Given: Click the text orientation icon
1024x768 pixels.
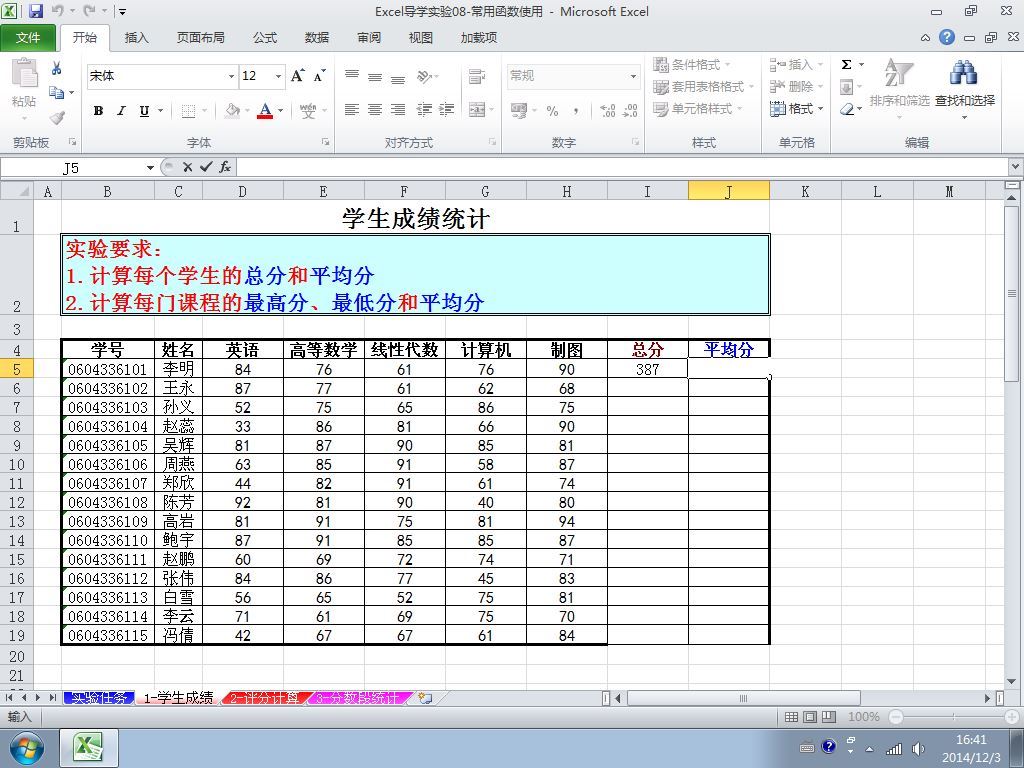Looking at the screenshot, I should click(424, 76).
